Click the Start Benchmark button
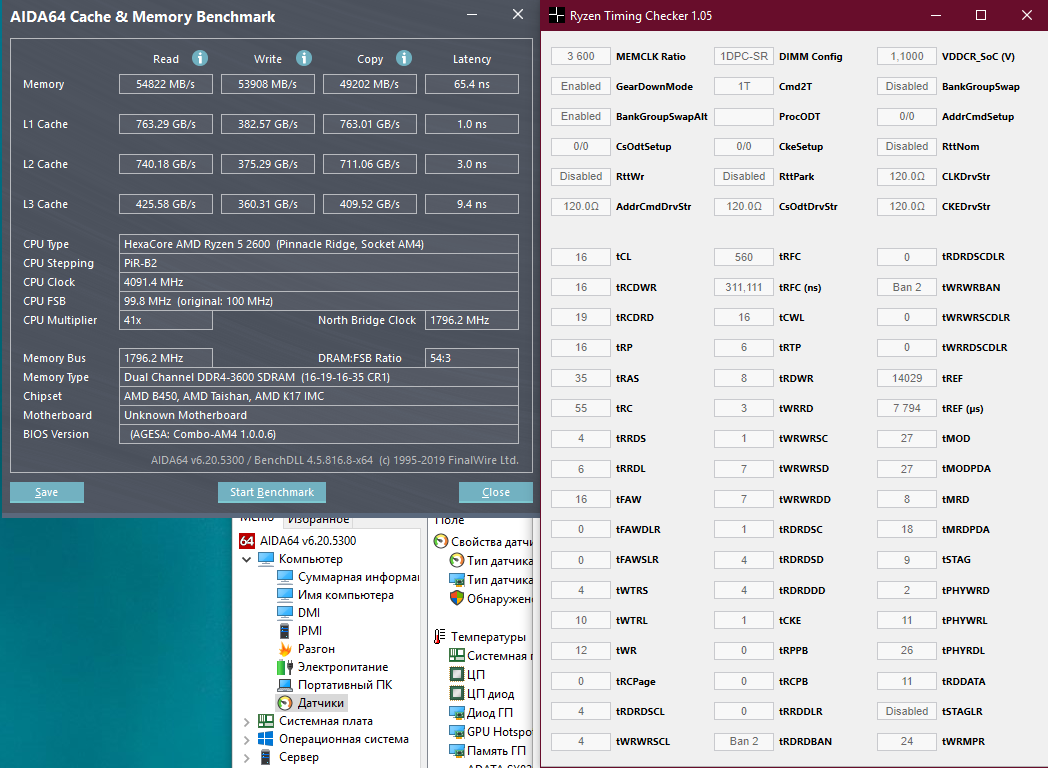This screenshot has height=768, width=1048. [x=272, y=492]
